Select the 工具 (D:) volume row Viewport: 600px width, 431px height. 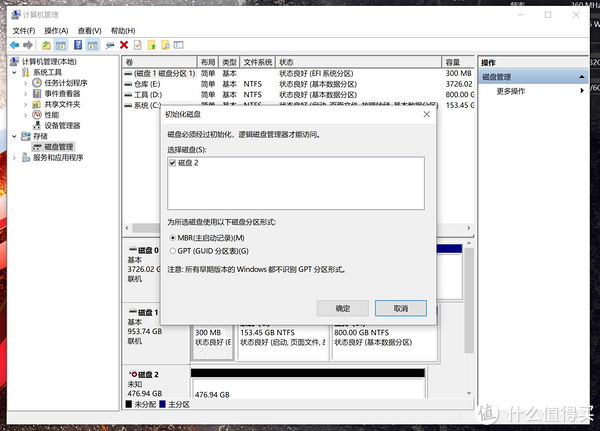pos(298,95)
